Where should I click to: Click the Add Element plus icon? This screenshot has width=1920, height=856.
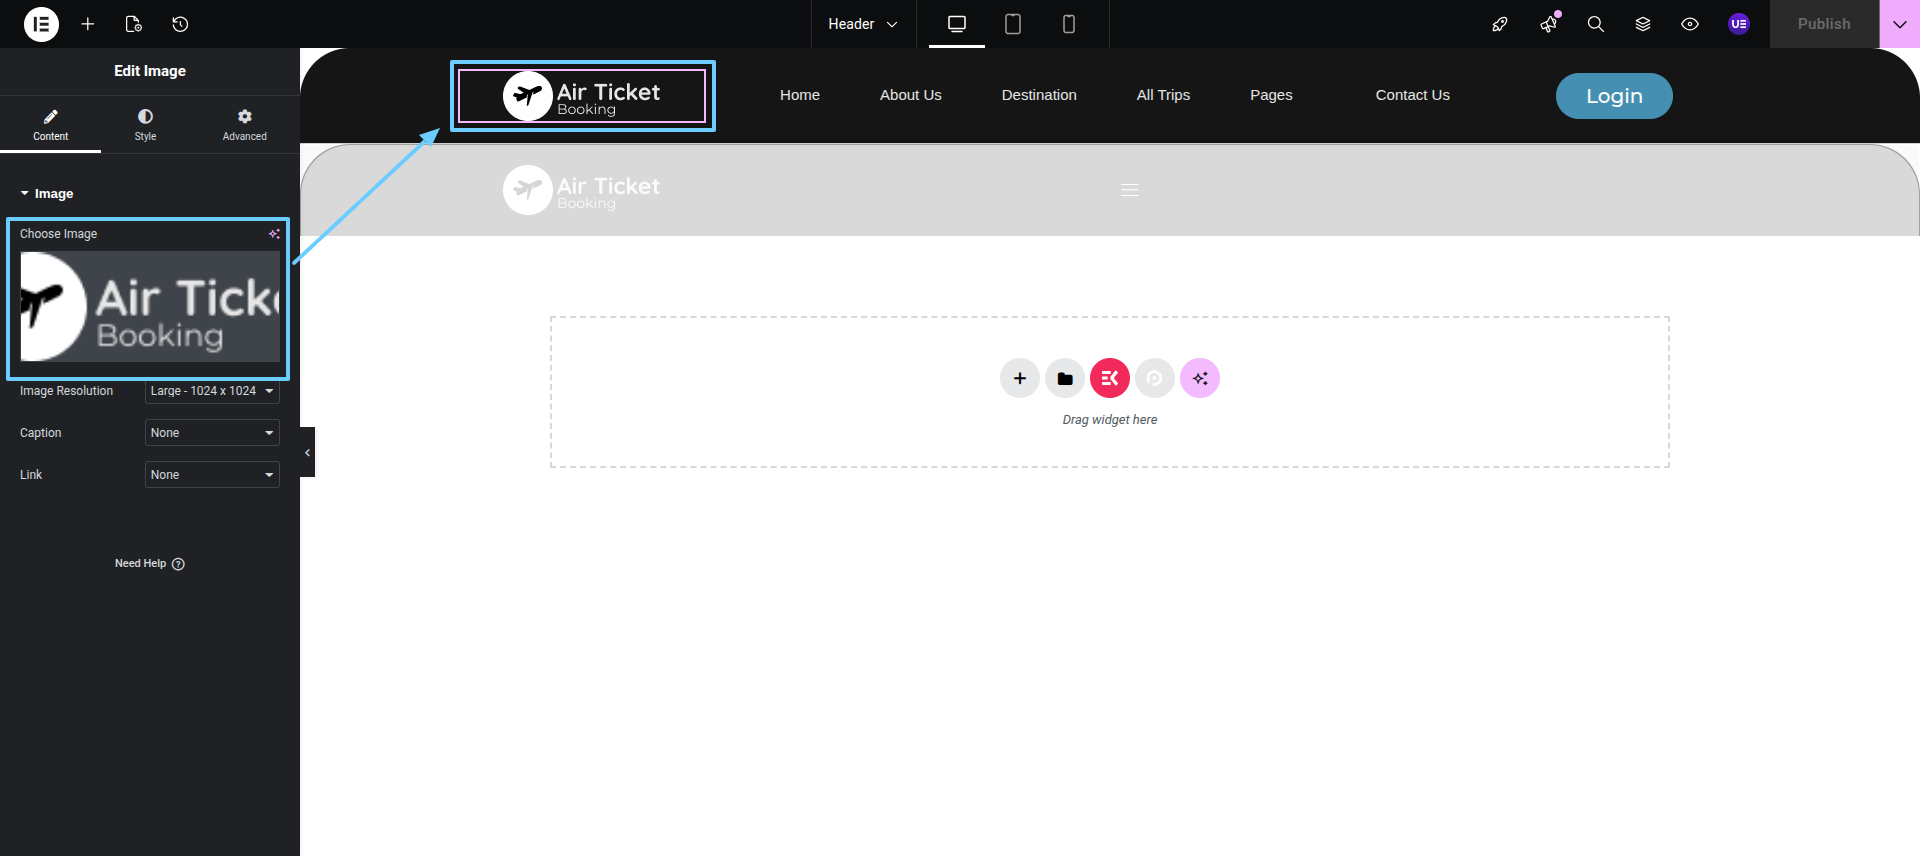pos(88,24)
